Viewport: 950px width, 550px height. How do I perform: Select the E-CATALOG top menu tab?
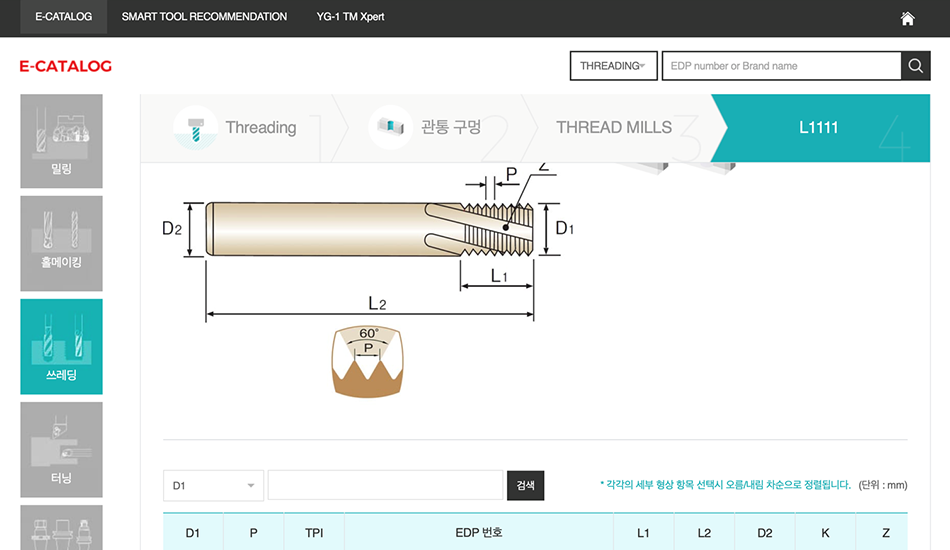[63, 17]
